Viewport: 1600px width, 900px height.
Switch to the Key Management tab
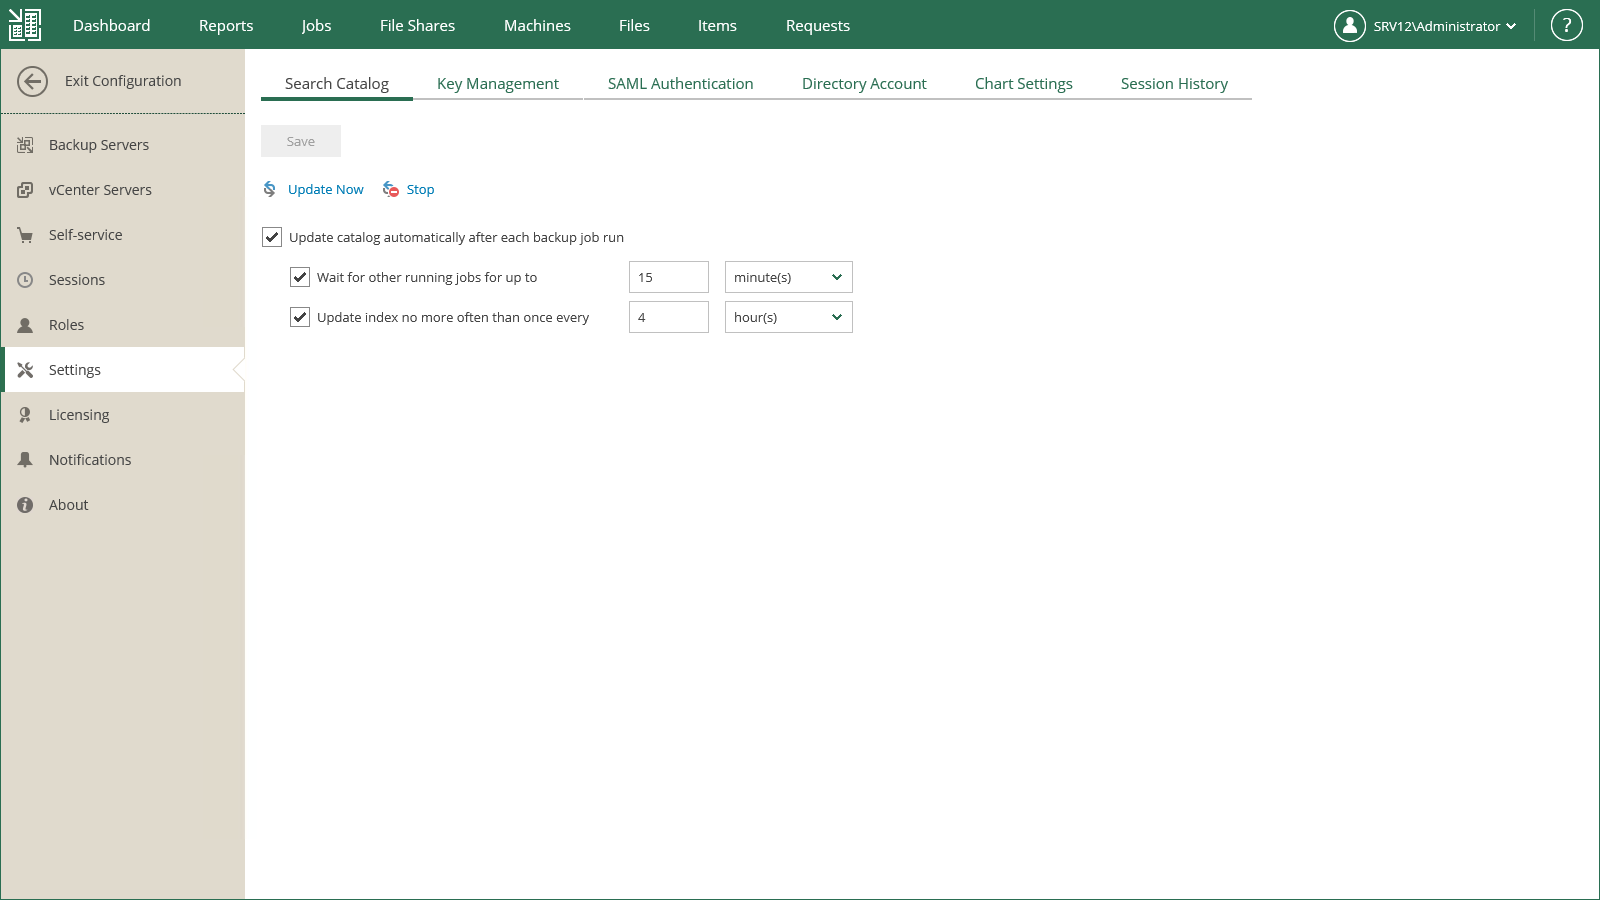pyautogui.click(x=498, y=84)
